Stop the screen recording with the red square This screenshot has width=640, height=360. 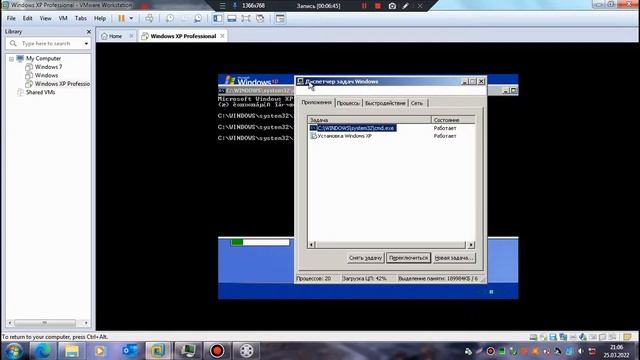pyautogui.click(x=378, y=6)
